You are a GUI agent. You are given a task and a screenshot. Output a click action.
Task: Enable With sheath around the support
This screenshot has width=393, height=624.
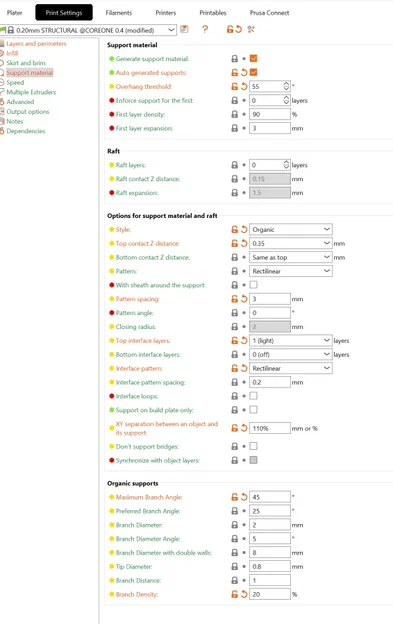pyautogui.click(x=253, y=285)
